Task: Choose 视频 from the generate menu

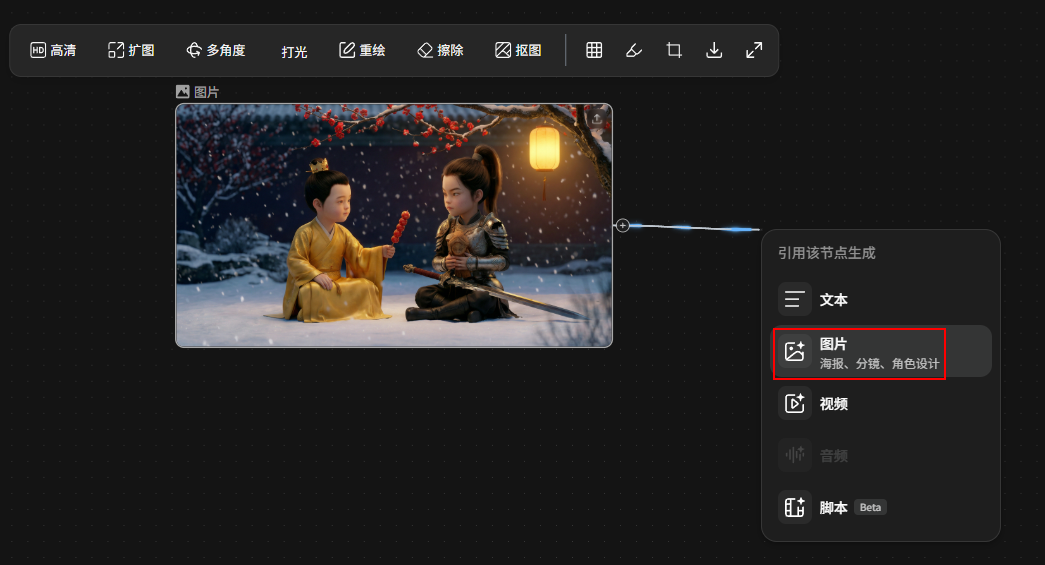Action: click(x=881, y=404)
